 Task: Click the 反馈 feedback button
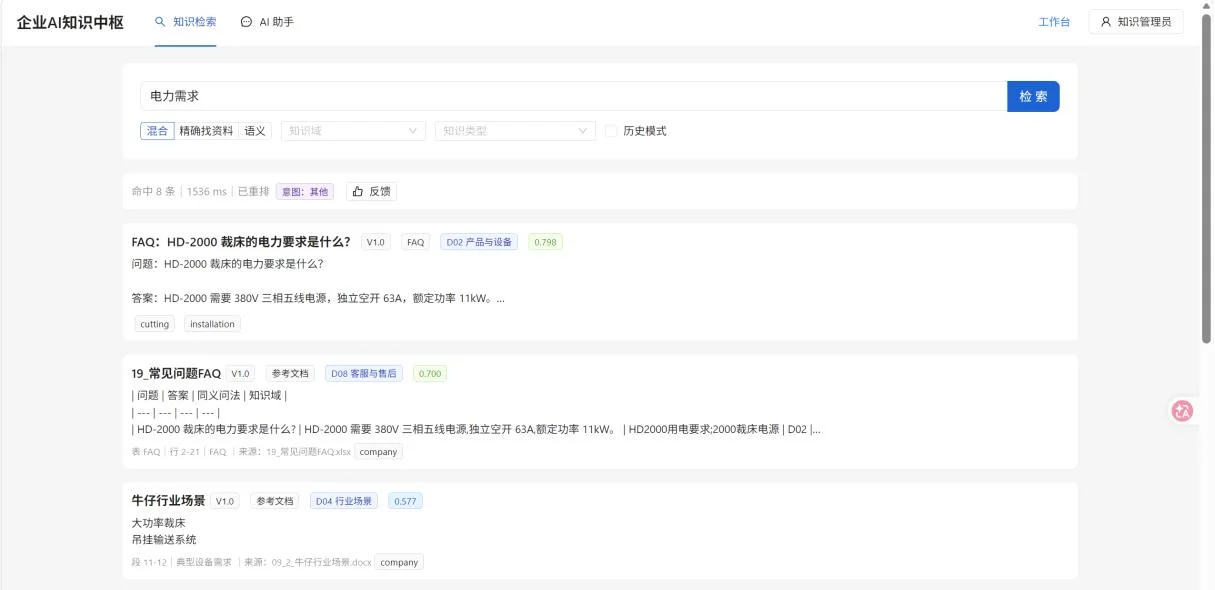(371, 191)
